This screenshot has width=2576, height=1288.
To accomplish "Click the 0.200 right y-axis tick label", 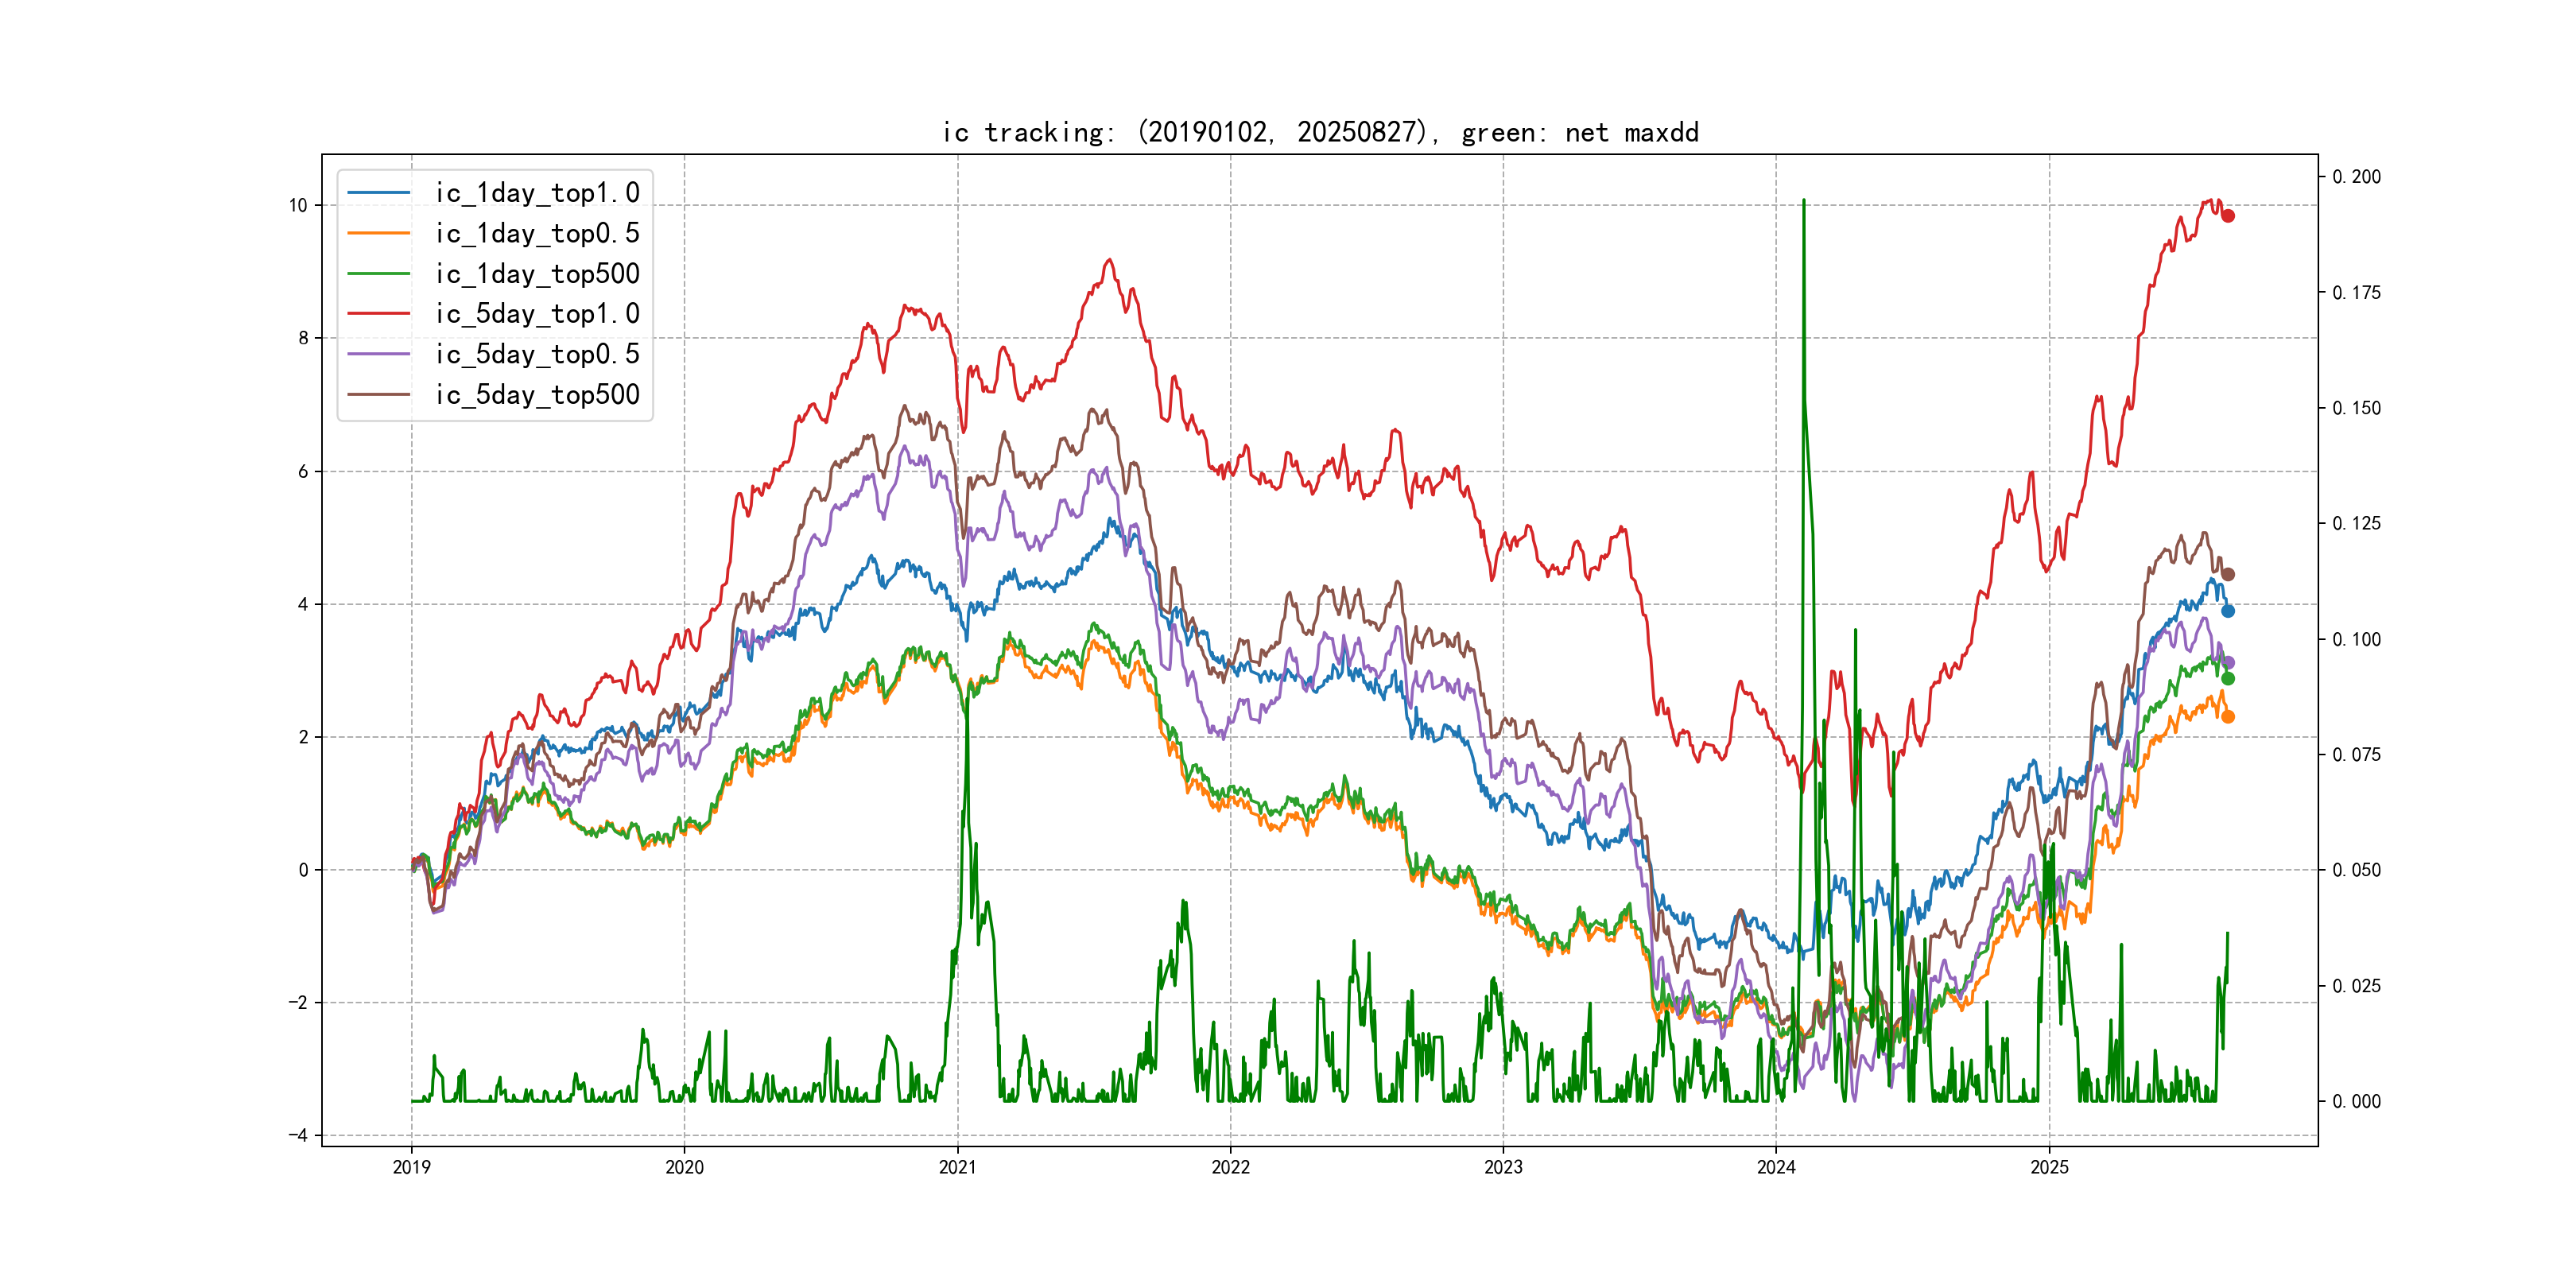I will tap(2356, 177).
